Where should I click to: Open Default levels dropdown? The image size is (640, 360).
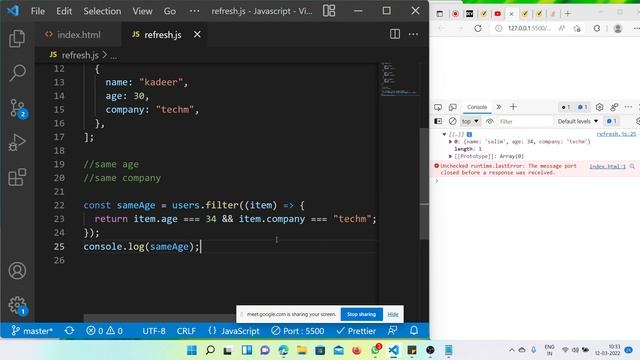click(578, 121)
